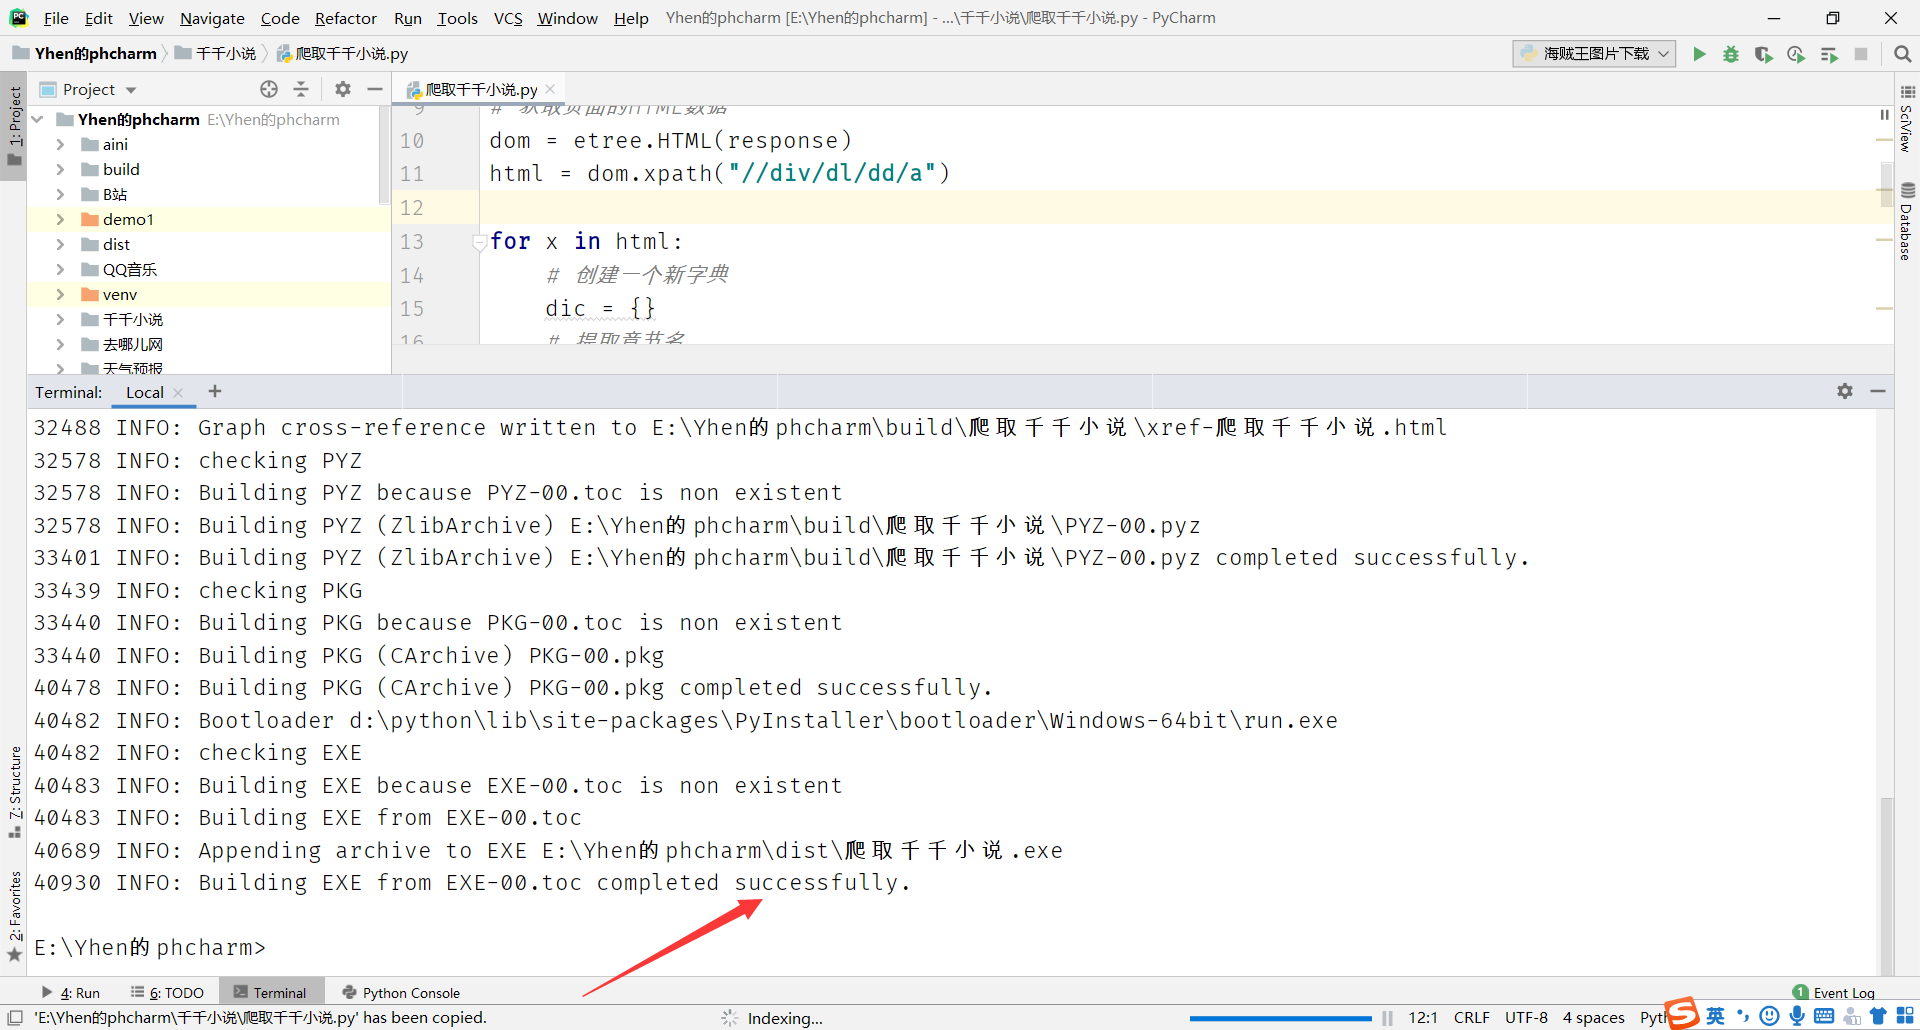Open the Favorites tool window on the left edge

coord(14,915)
